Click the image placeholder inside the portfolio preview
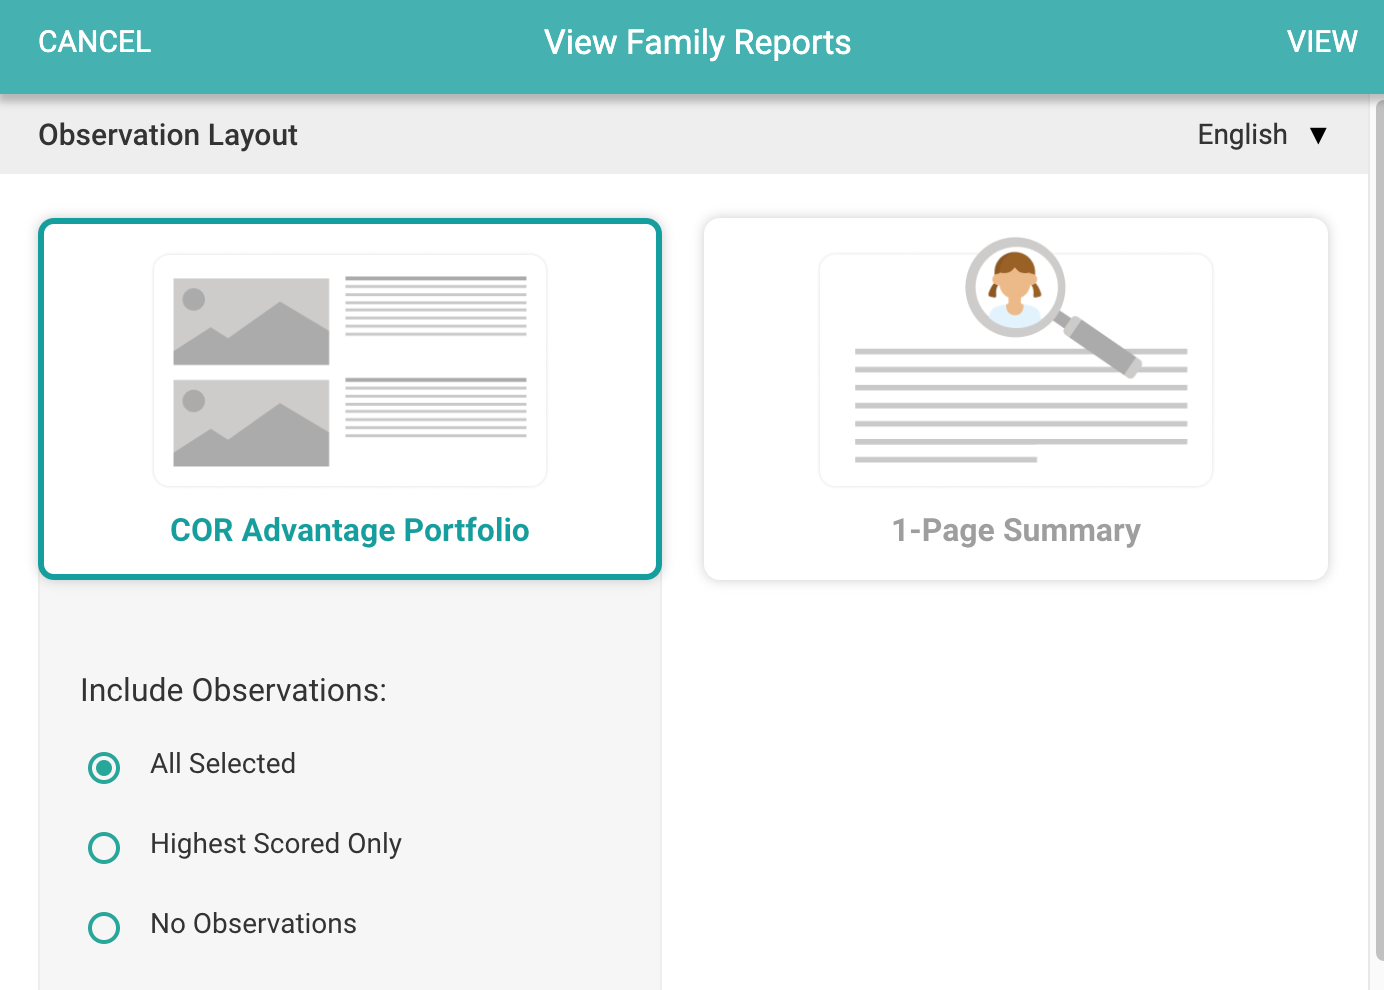 249,320
